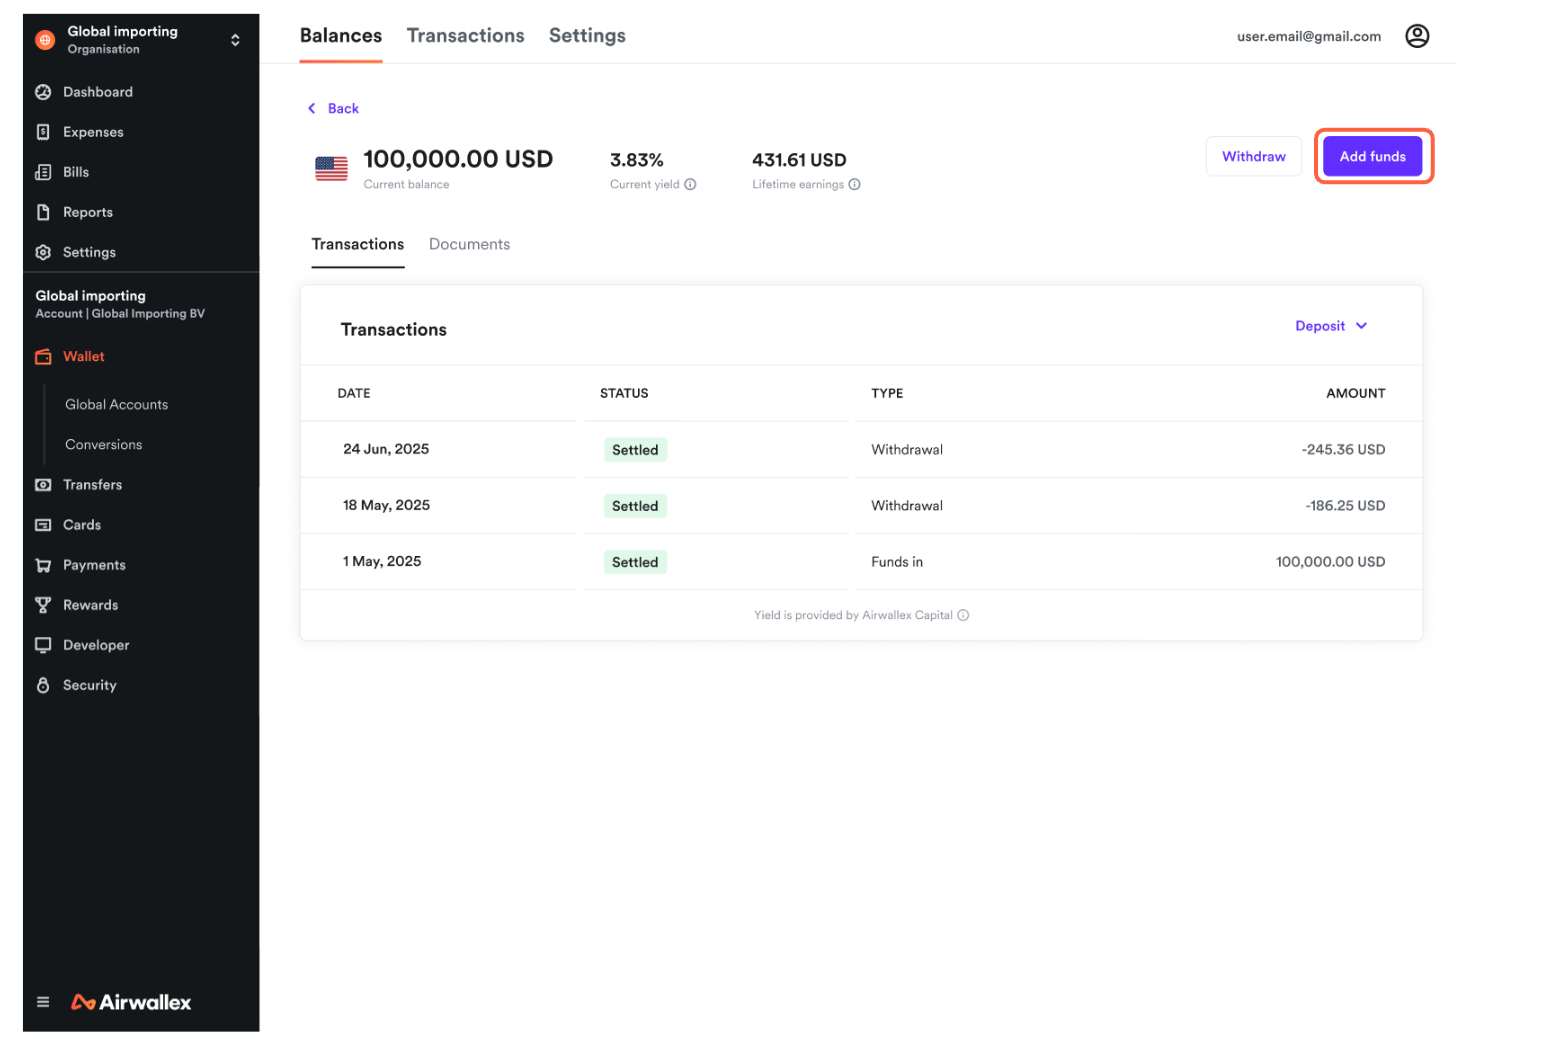This screenshot has height=1056, width=1564.
Task: Click the Lifetime earnings info icon
Action: (x=854, y=184)
